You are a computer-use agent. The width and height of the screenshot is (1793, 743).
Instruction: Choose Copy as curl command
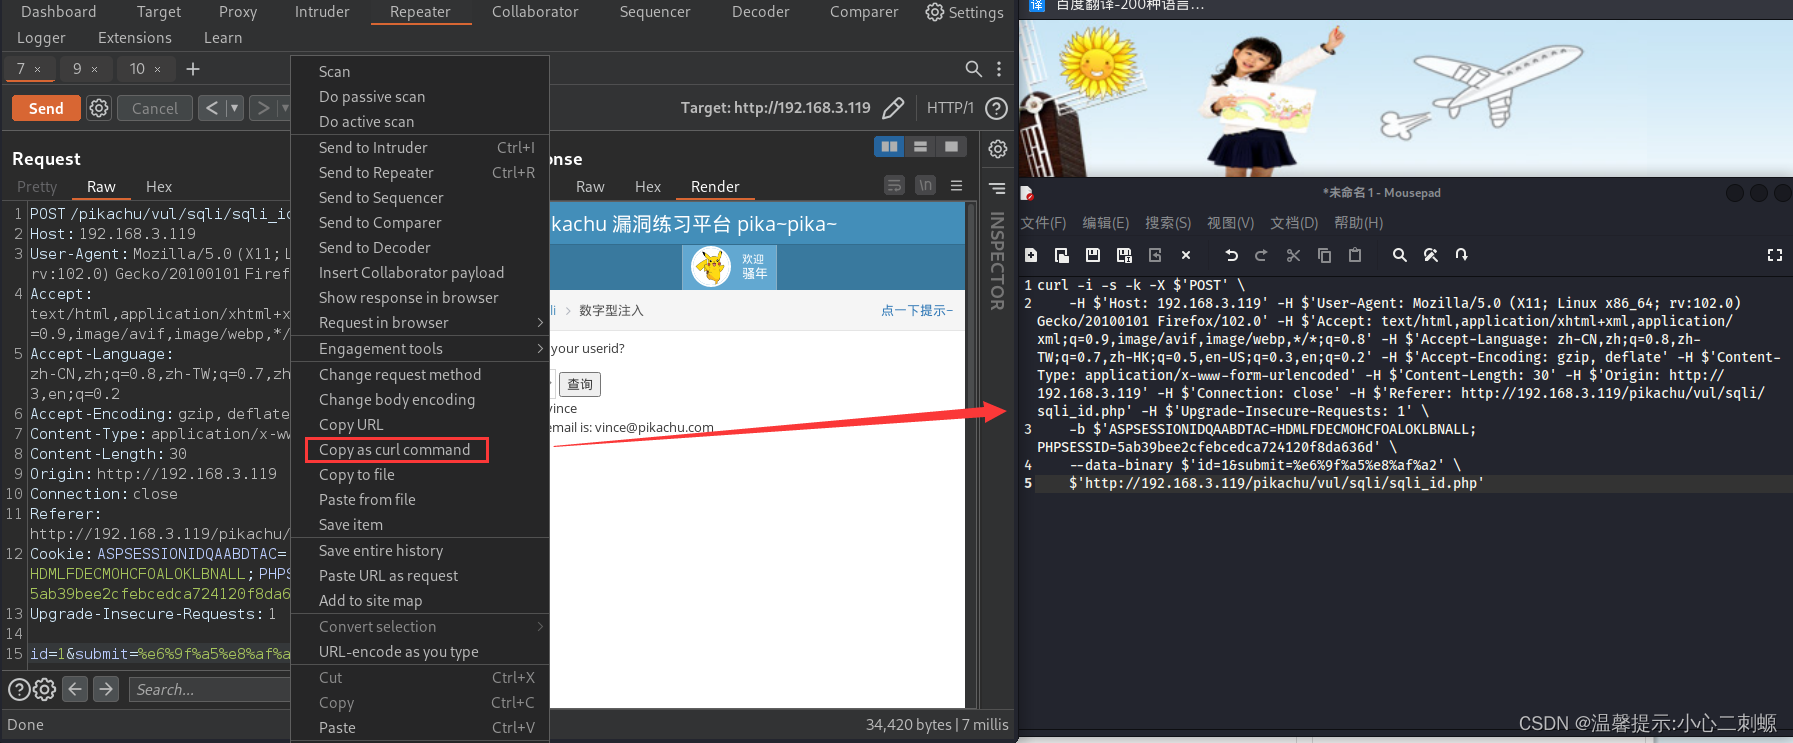click(x=397, y=450)
